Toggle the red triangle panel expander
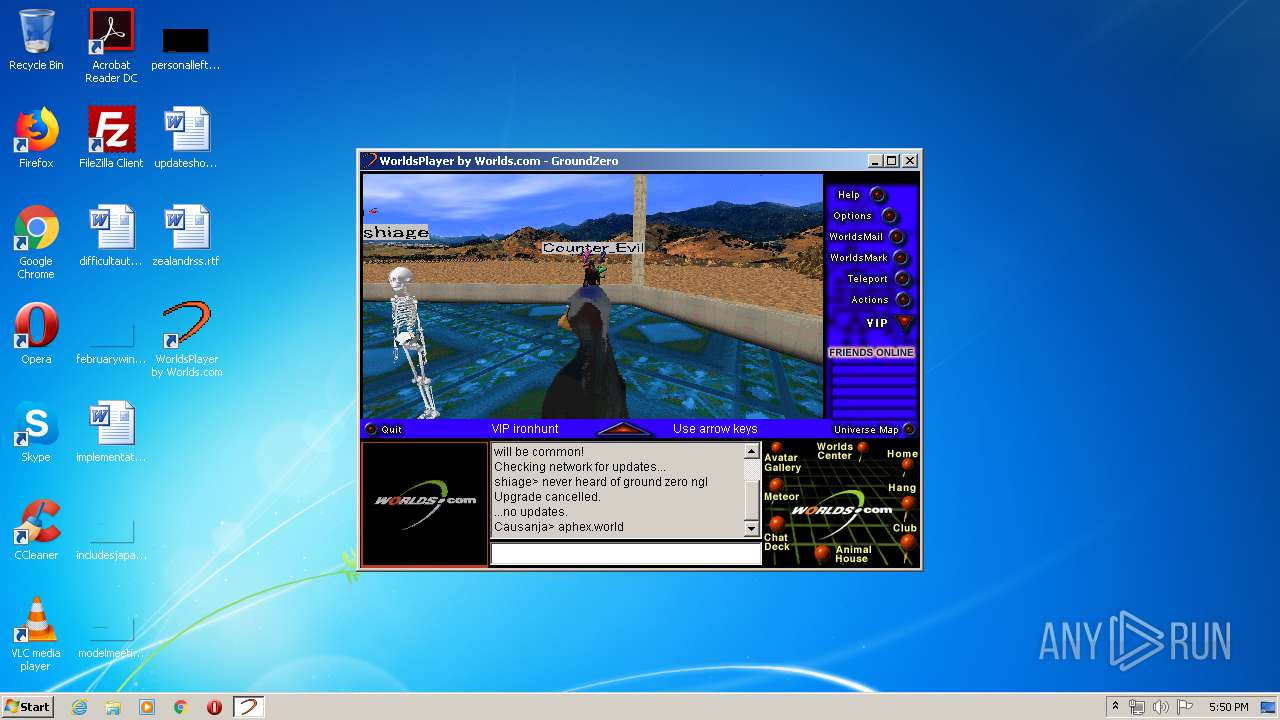Image resolution: width=1280 pixels, height=720 pixels. click(623, 429)
